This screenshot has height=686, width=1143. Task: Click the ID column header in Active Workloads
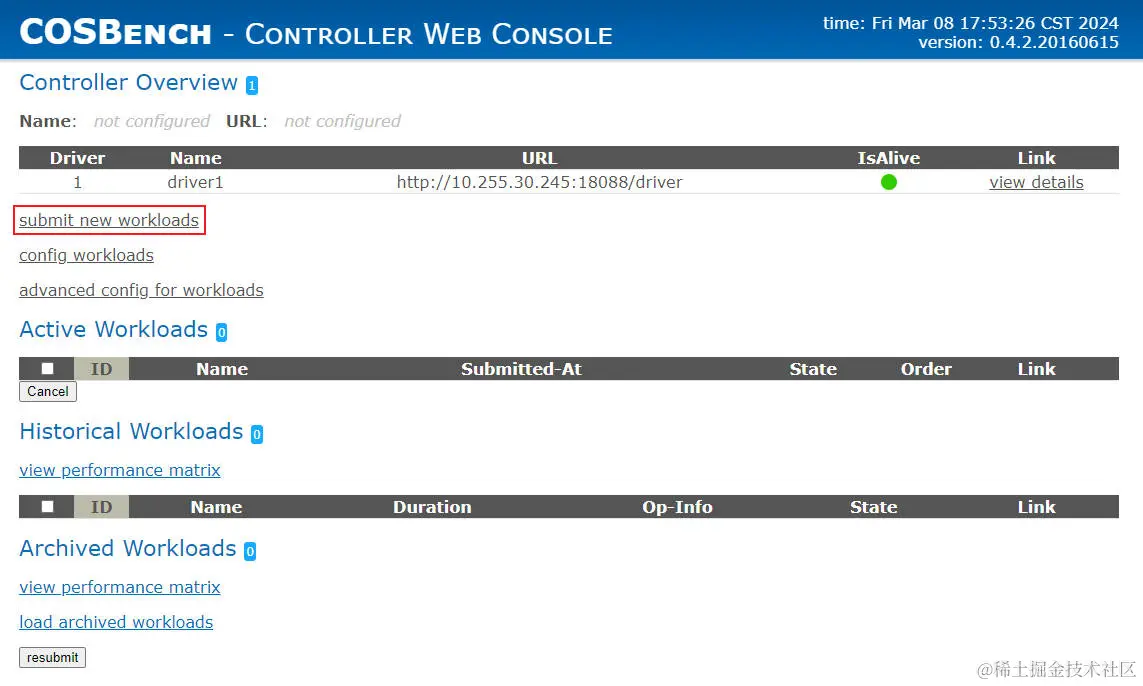pos(101,369)
